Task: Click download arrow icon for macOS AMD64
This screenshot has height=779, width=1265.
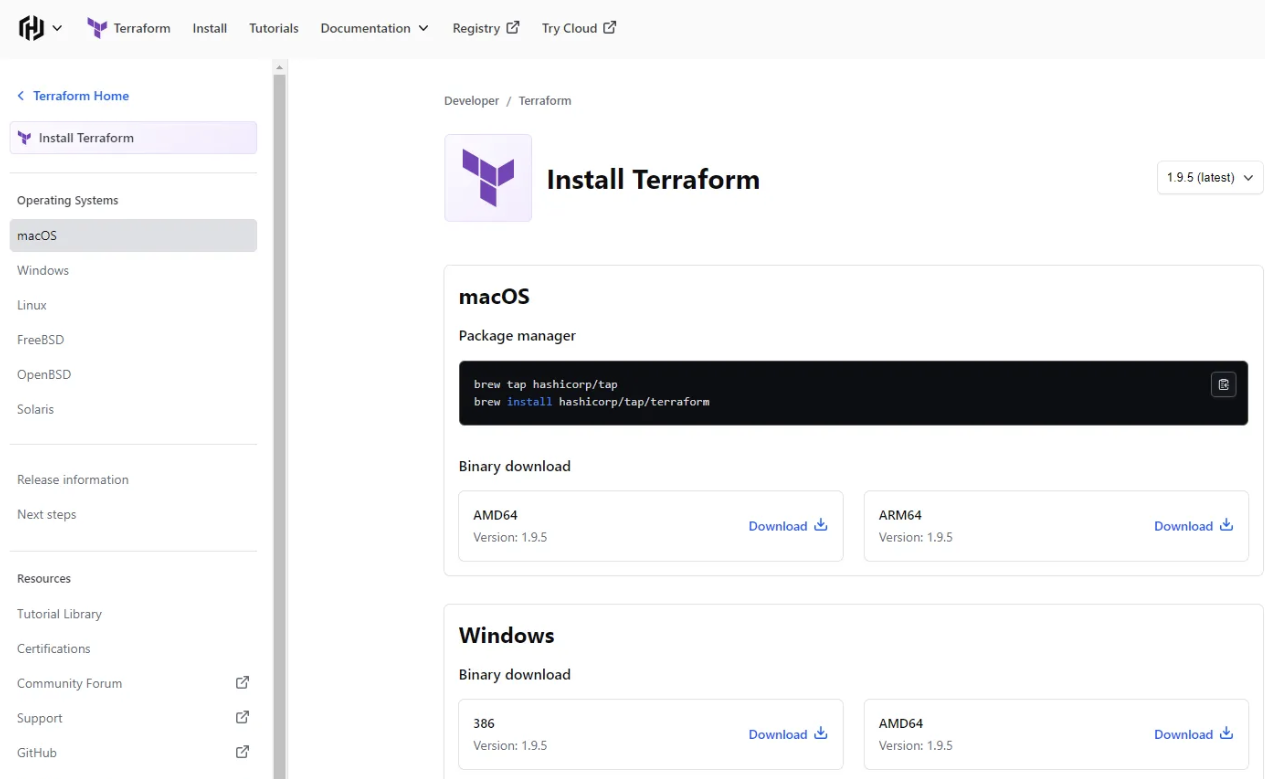Action: [821, 525]
